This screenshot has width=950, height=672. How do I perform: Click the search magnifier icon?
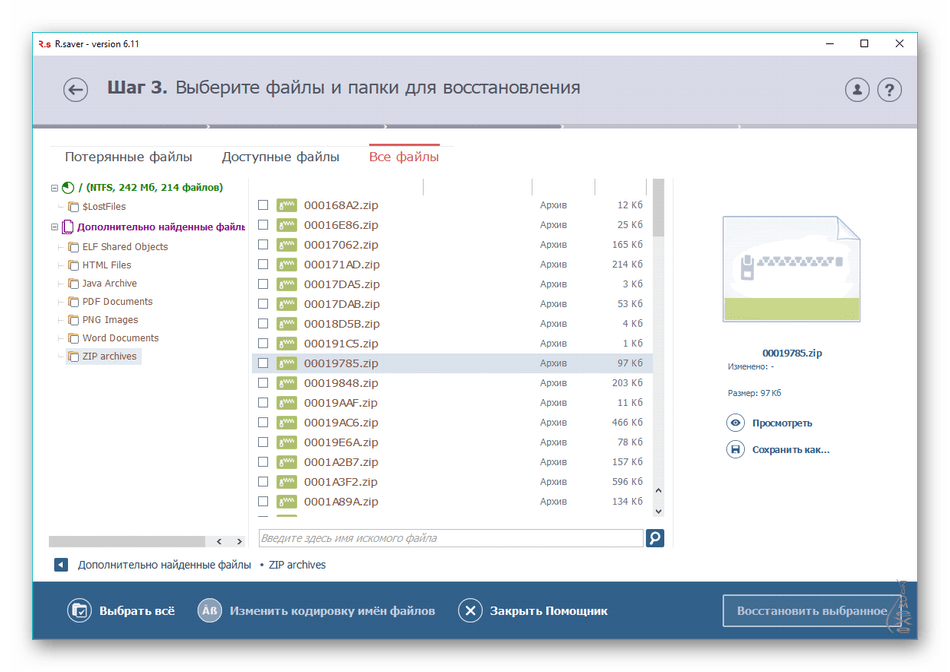click(655, 538)
